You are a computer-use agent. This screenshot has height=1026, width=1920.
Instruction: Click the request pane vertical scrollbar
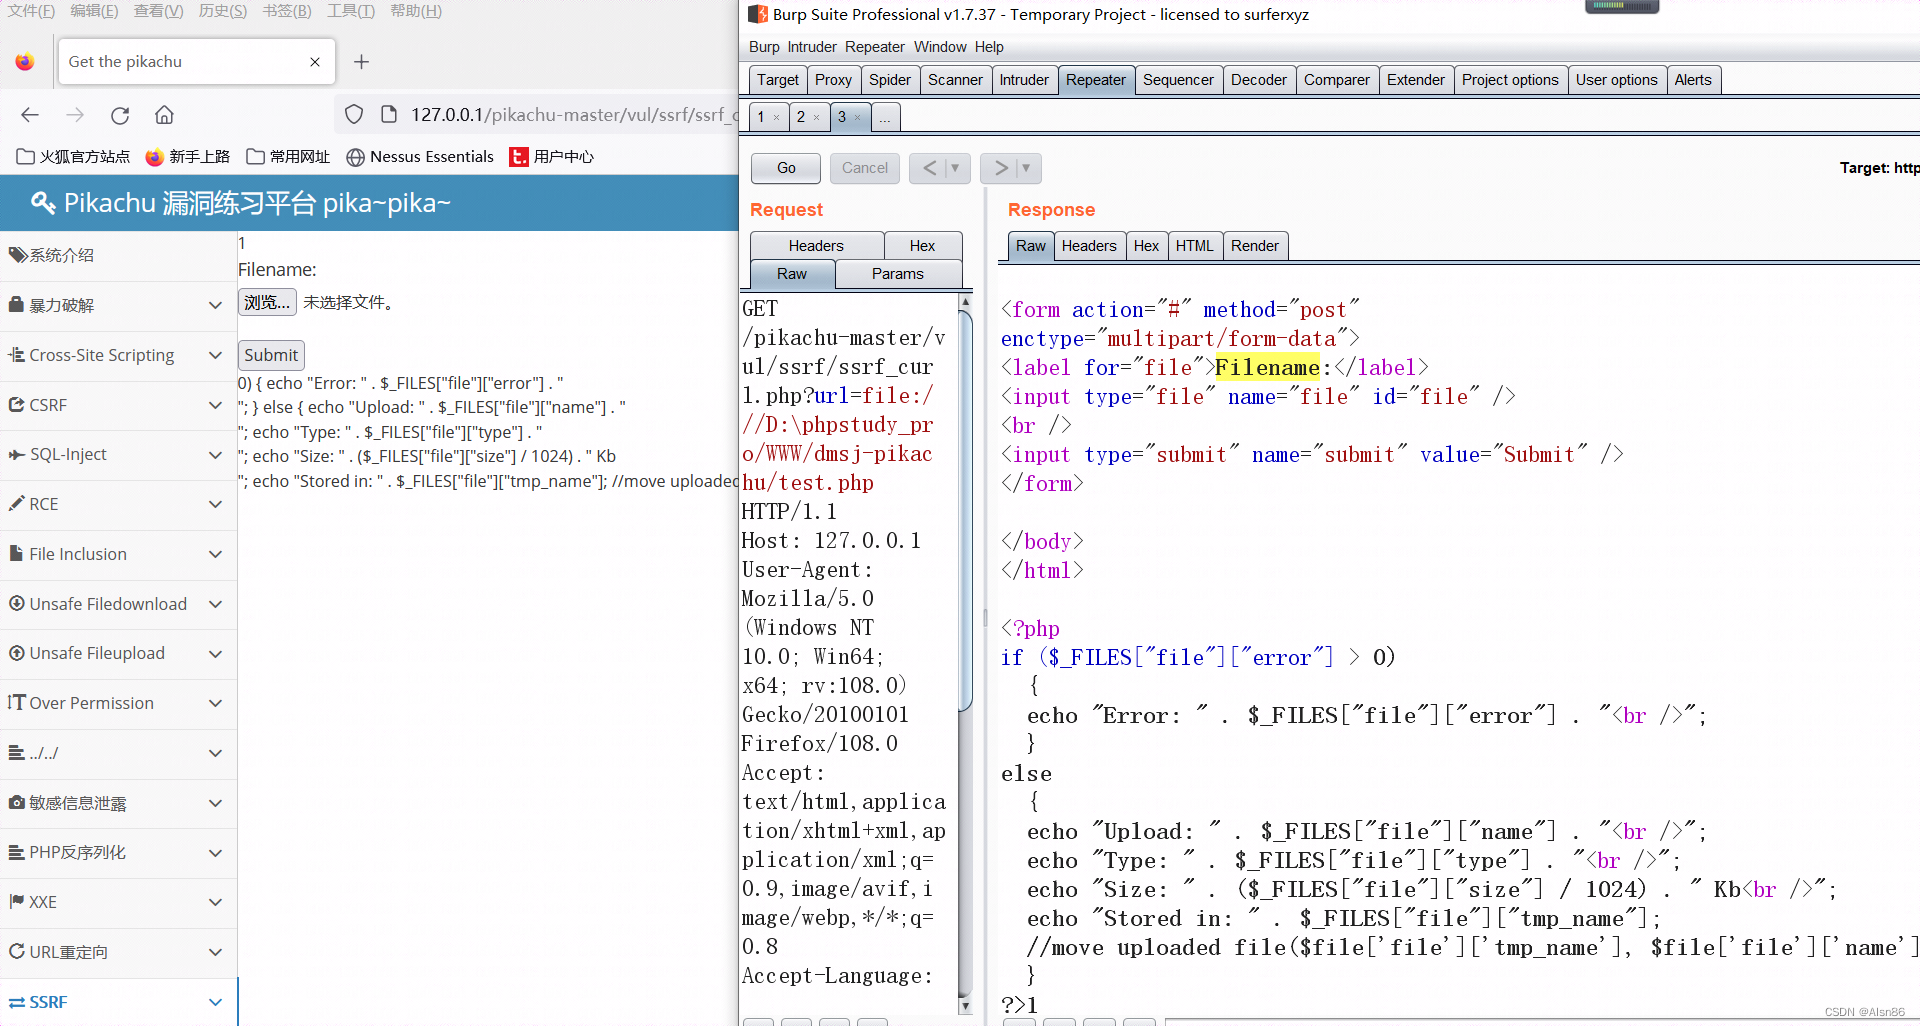[x=965, y=510]
